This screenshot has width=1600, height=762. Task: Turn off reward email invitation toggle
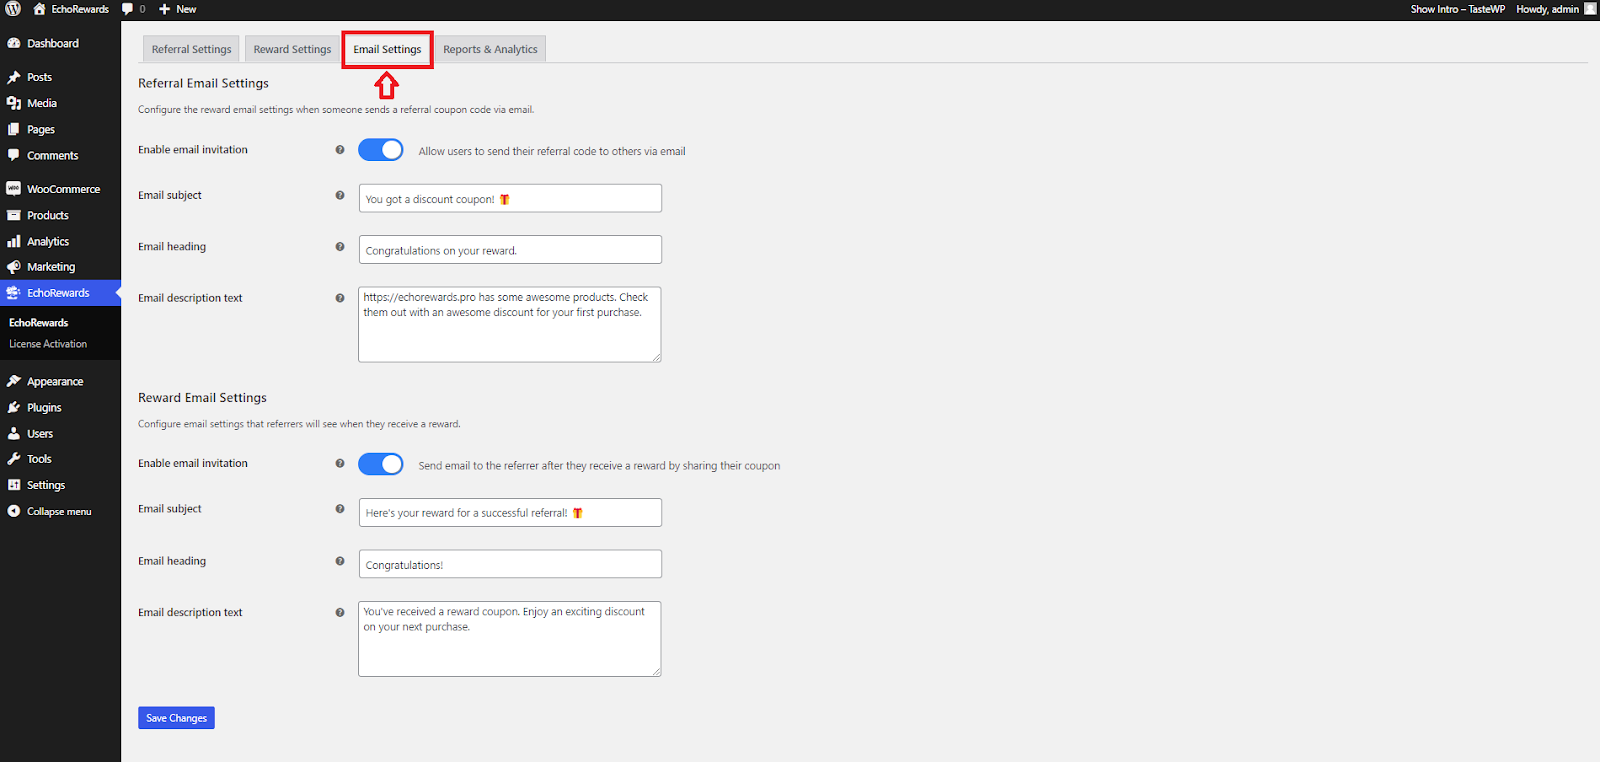pos(381,464)
